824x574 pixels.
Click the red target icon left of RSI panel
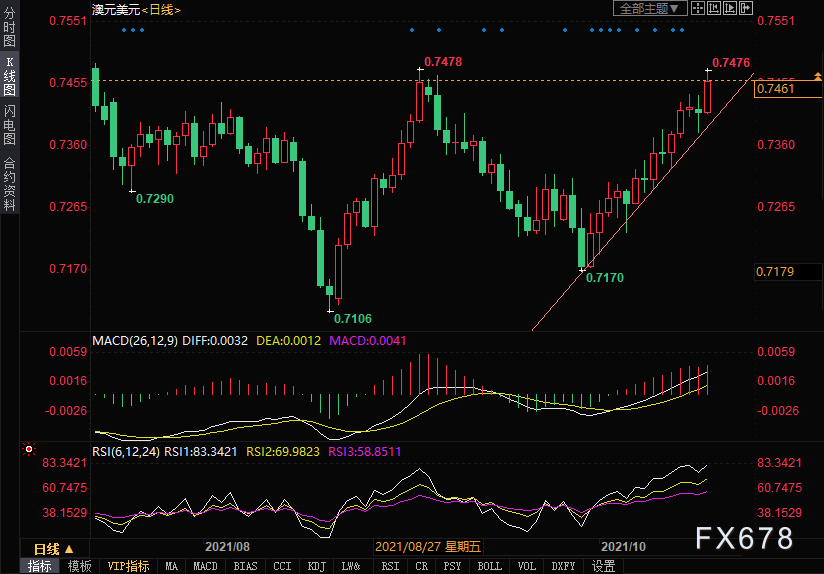coord(29,449)
